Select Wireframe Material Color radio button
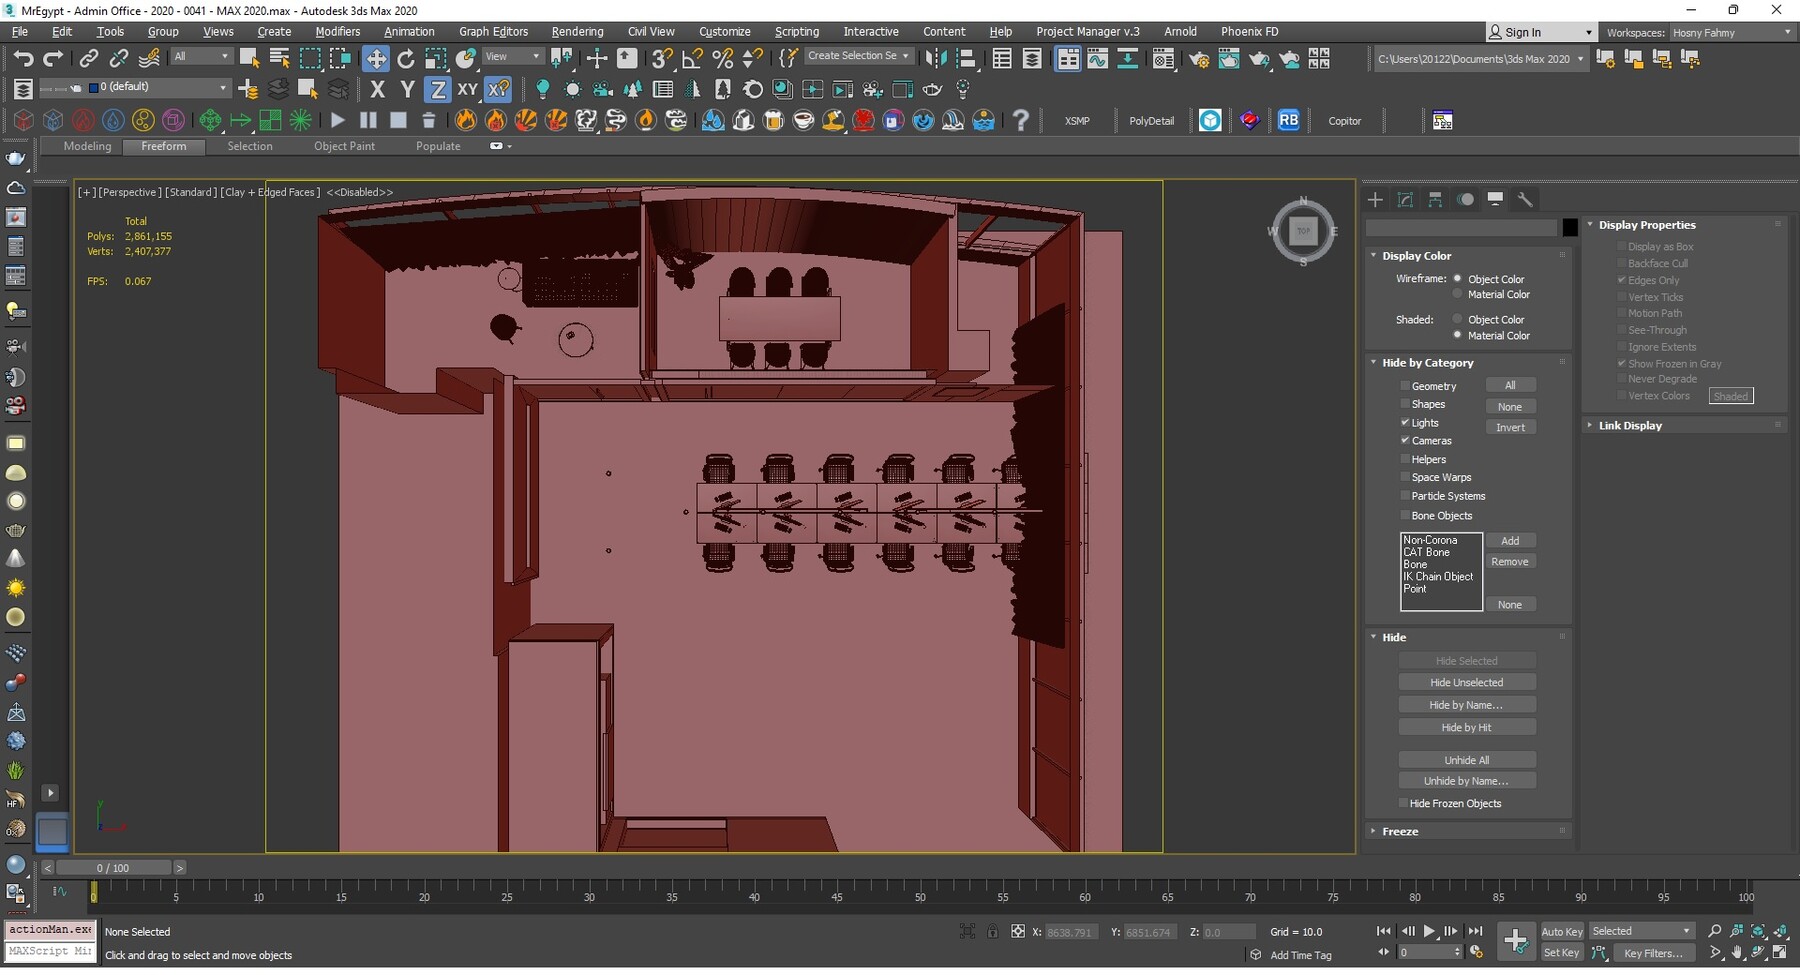 (1458, 295)
